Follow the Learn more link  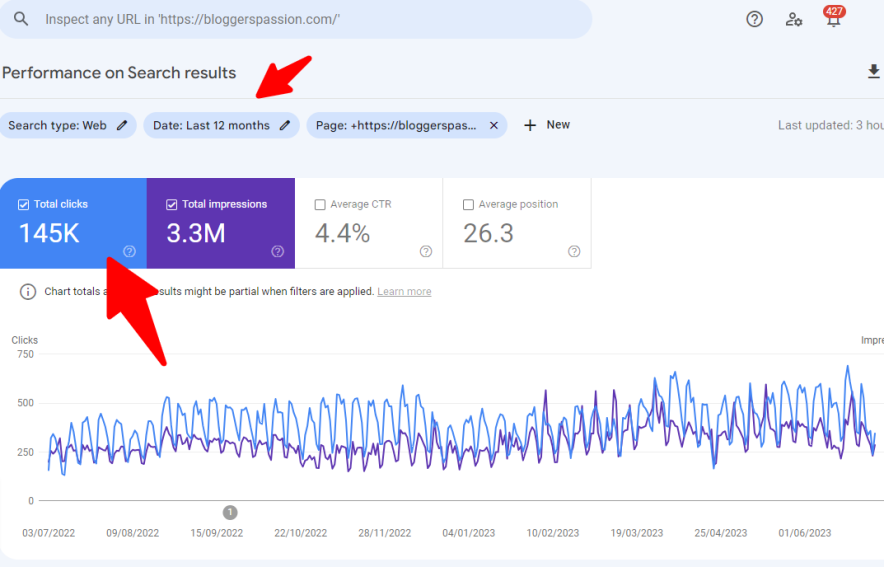(x=404, y=292)
